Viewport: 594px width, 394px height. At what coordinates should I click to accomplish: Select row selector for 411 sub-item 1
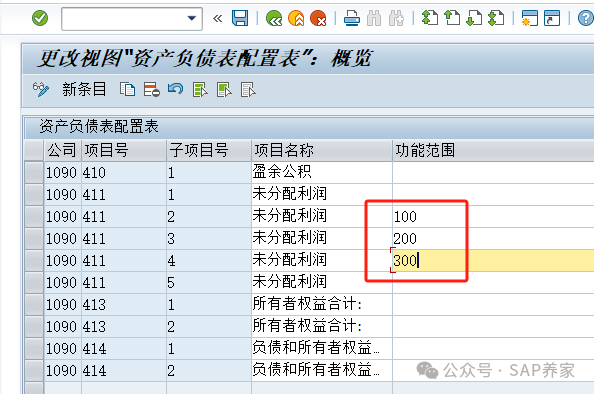coord(34,194)
